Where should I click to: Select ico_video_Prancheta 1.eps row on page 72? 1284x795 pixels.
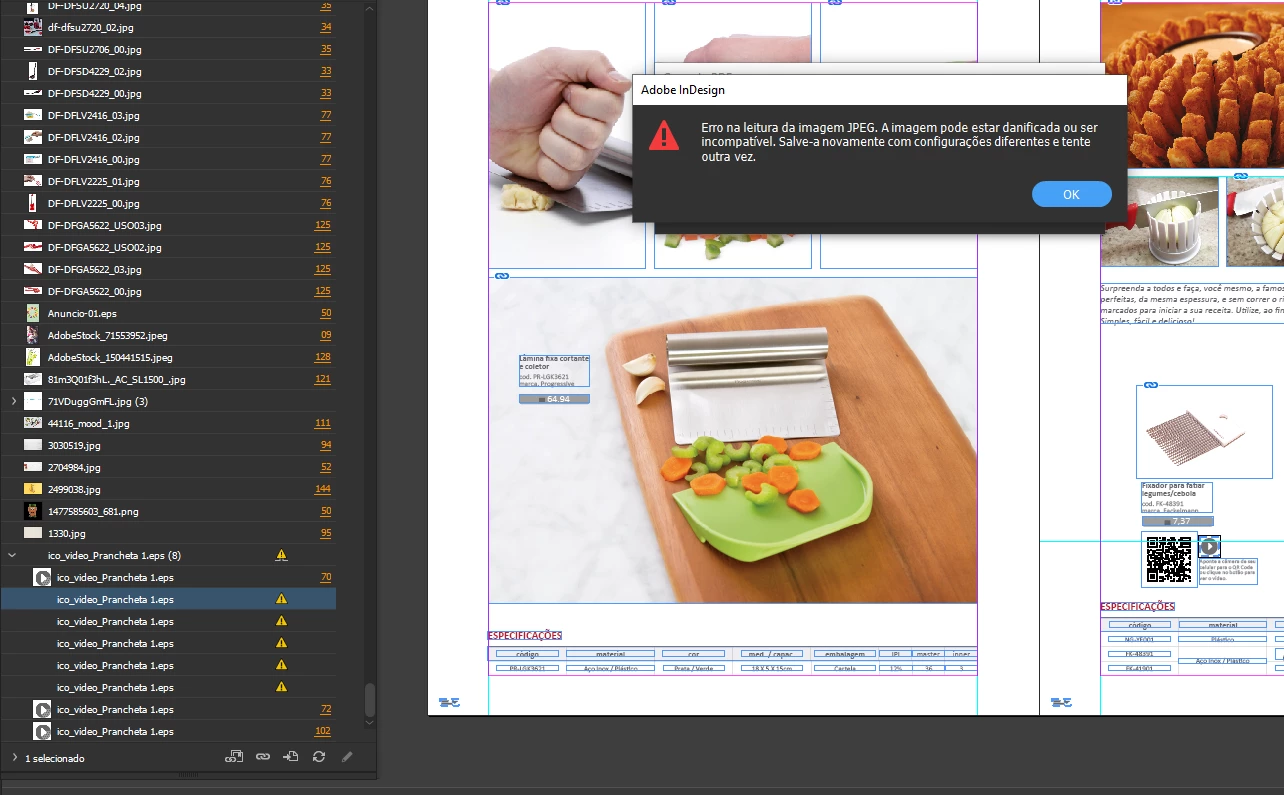(x=168, y=709)
